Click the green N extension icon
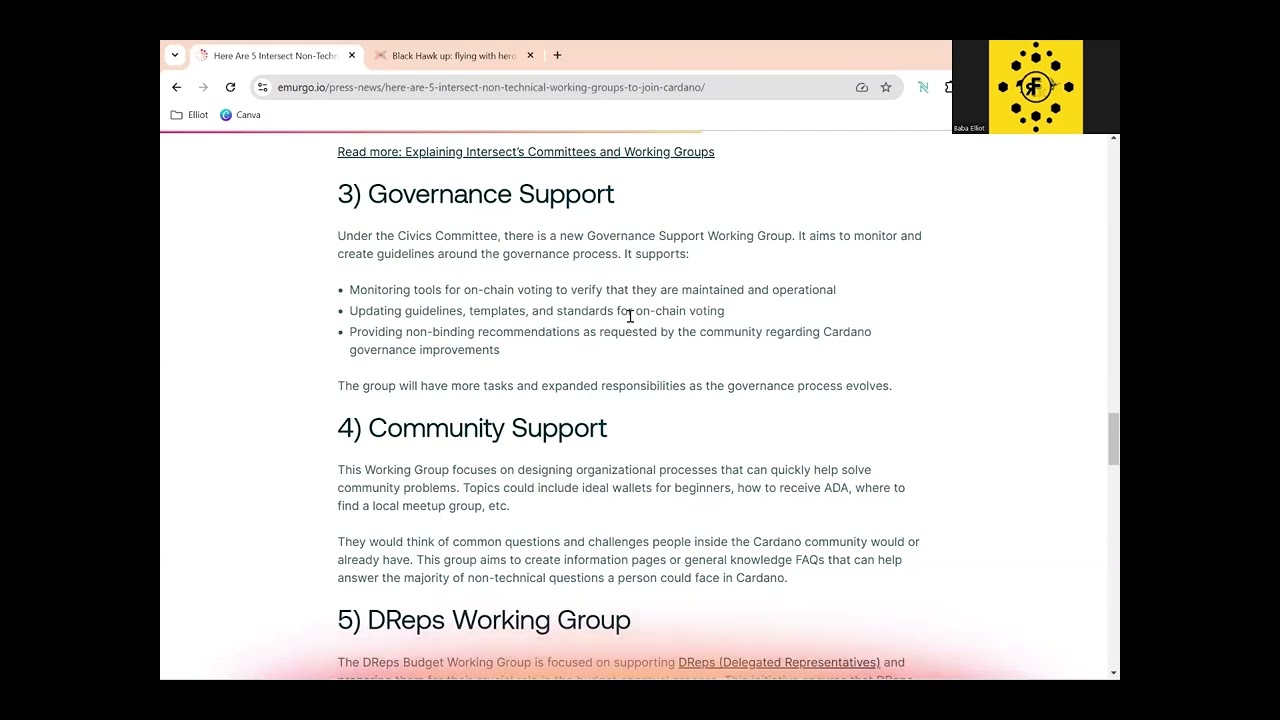 pos(923,87)
